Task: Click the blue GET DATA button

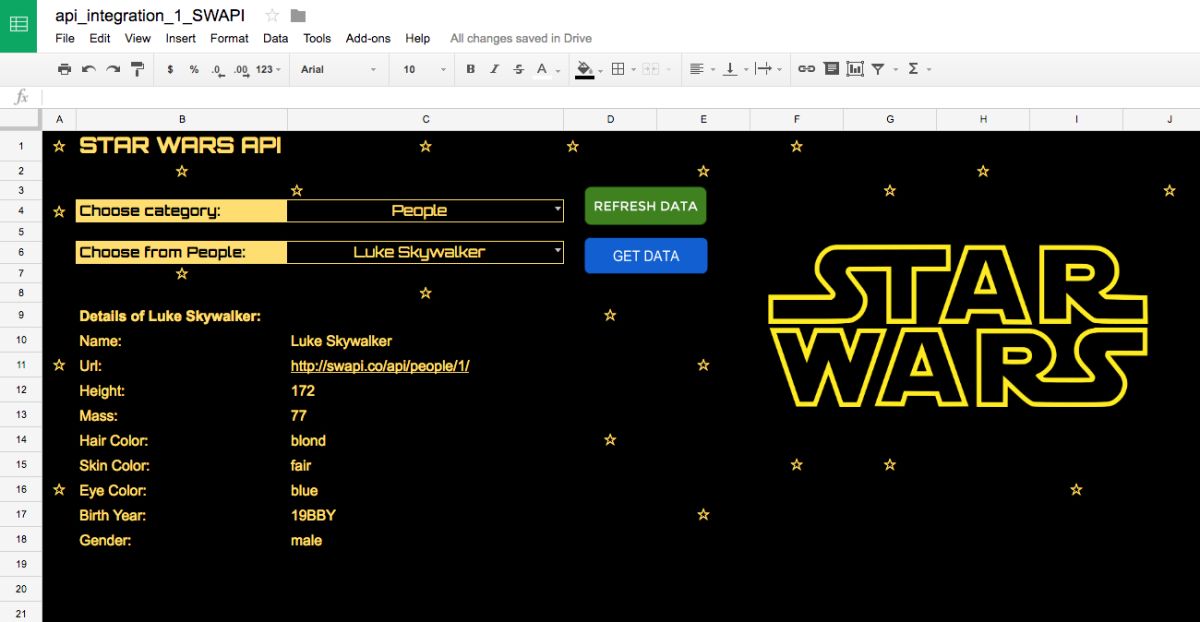Action: coord(646,256)
